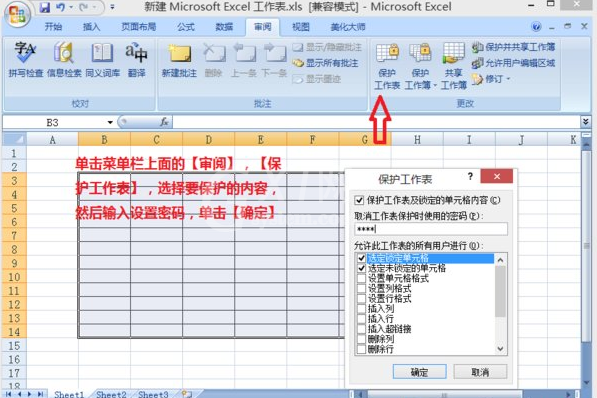This screenshot has width=597, height=398.
Task: Uncheck 选定未锁定的单元格 option
Action: pyautogui.click(x=361, y=268)
